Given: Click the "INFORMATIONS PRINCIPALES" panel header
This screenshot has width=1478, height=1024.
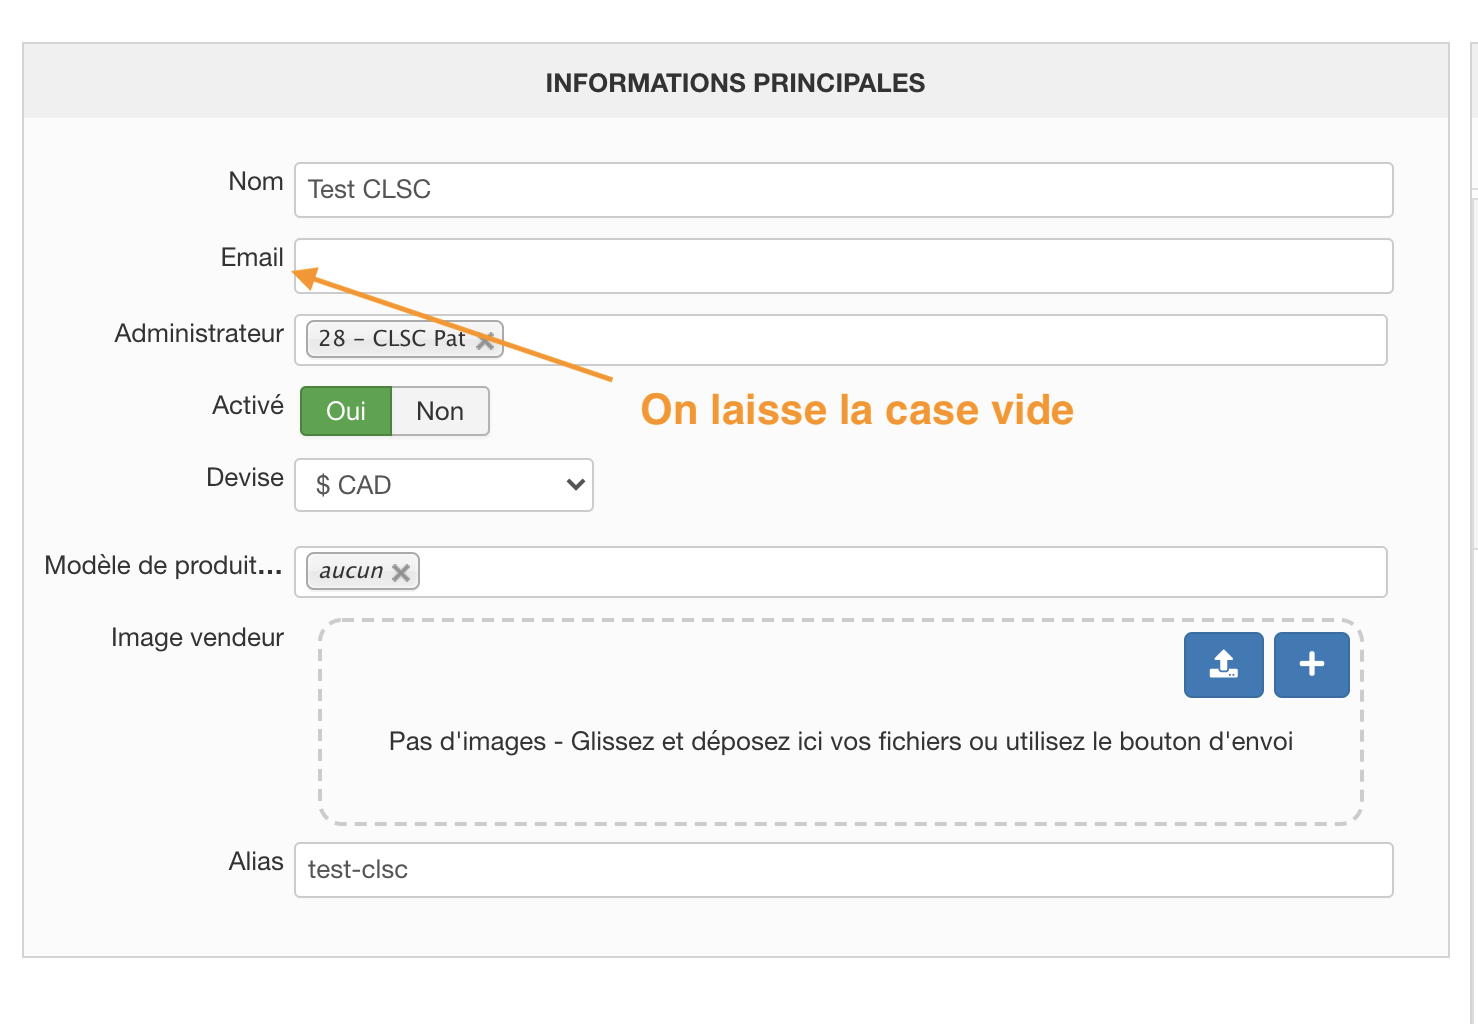Looking at the screenshot, I should tap(735, 83).
